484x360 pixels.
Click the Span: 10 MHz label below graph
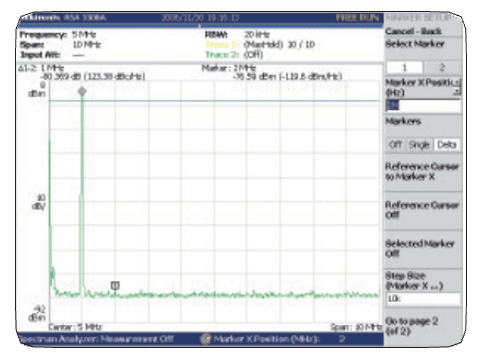pyautogui.click(x=356, y=327)
